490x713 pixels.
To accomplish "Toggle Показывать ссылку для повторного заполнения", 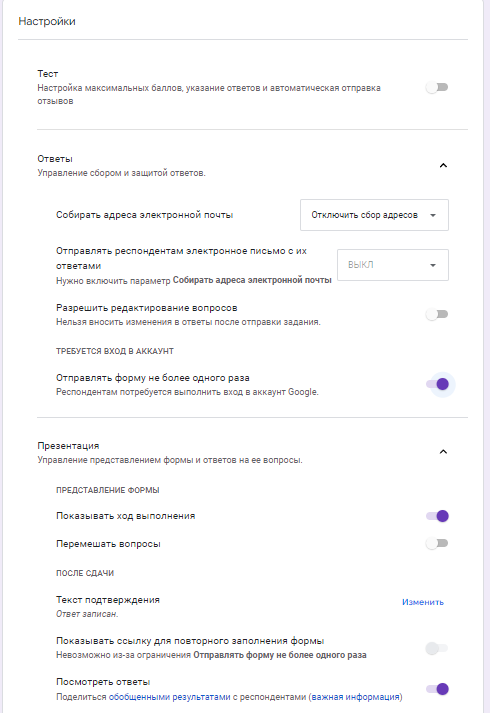I will tap(437, 648).
